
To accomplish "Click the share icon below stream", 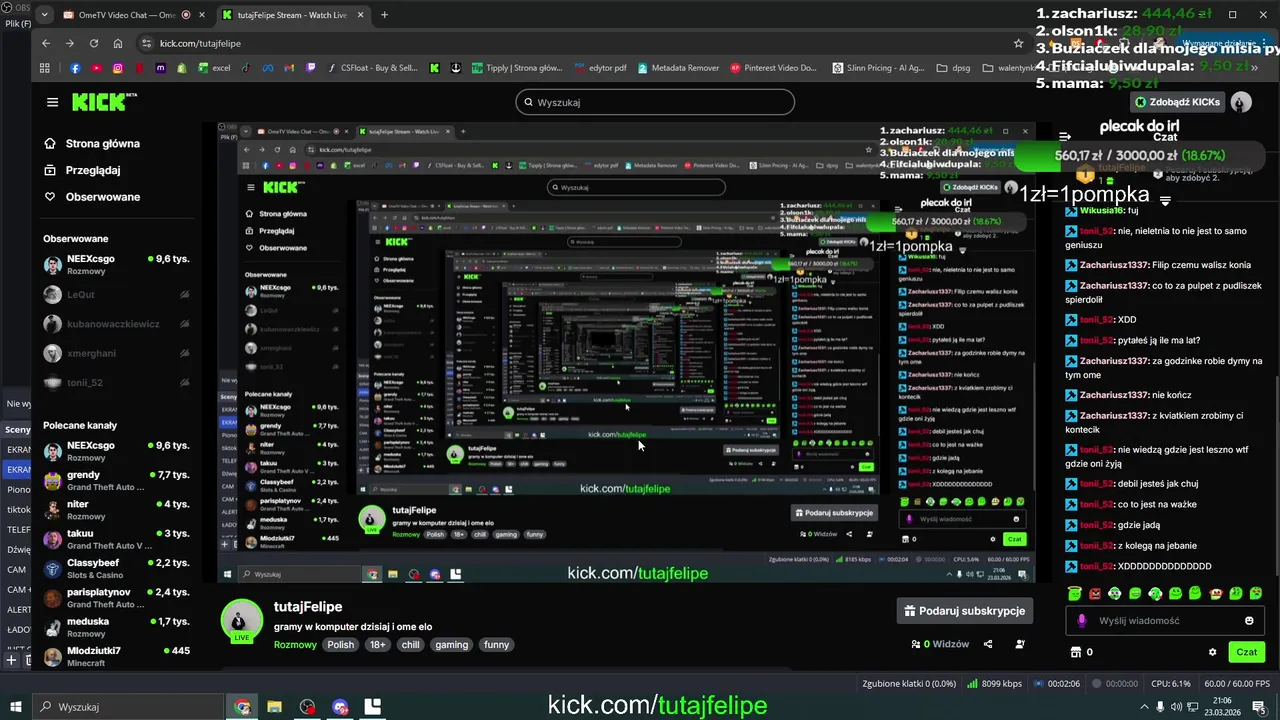I will 988,645.
